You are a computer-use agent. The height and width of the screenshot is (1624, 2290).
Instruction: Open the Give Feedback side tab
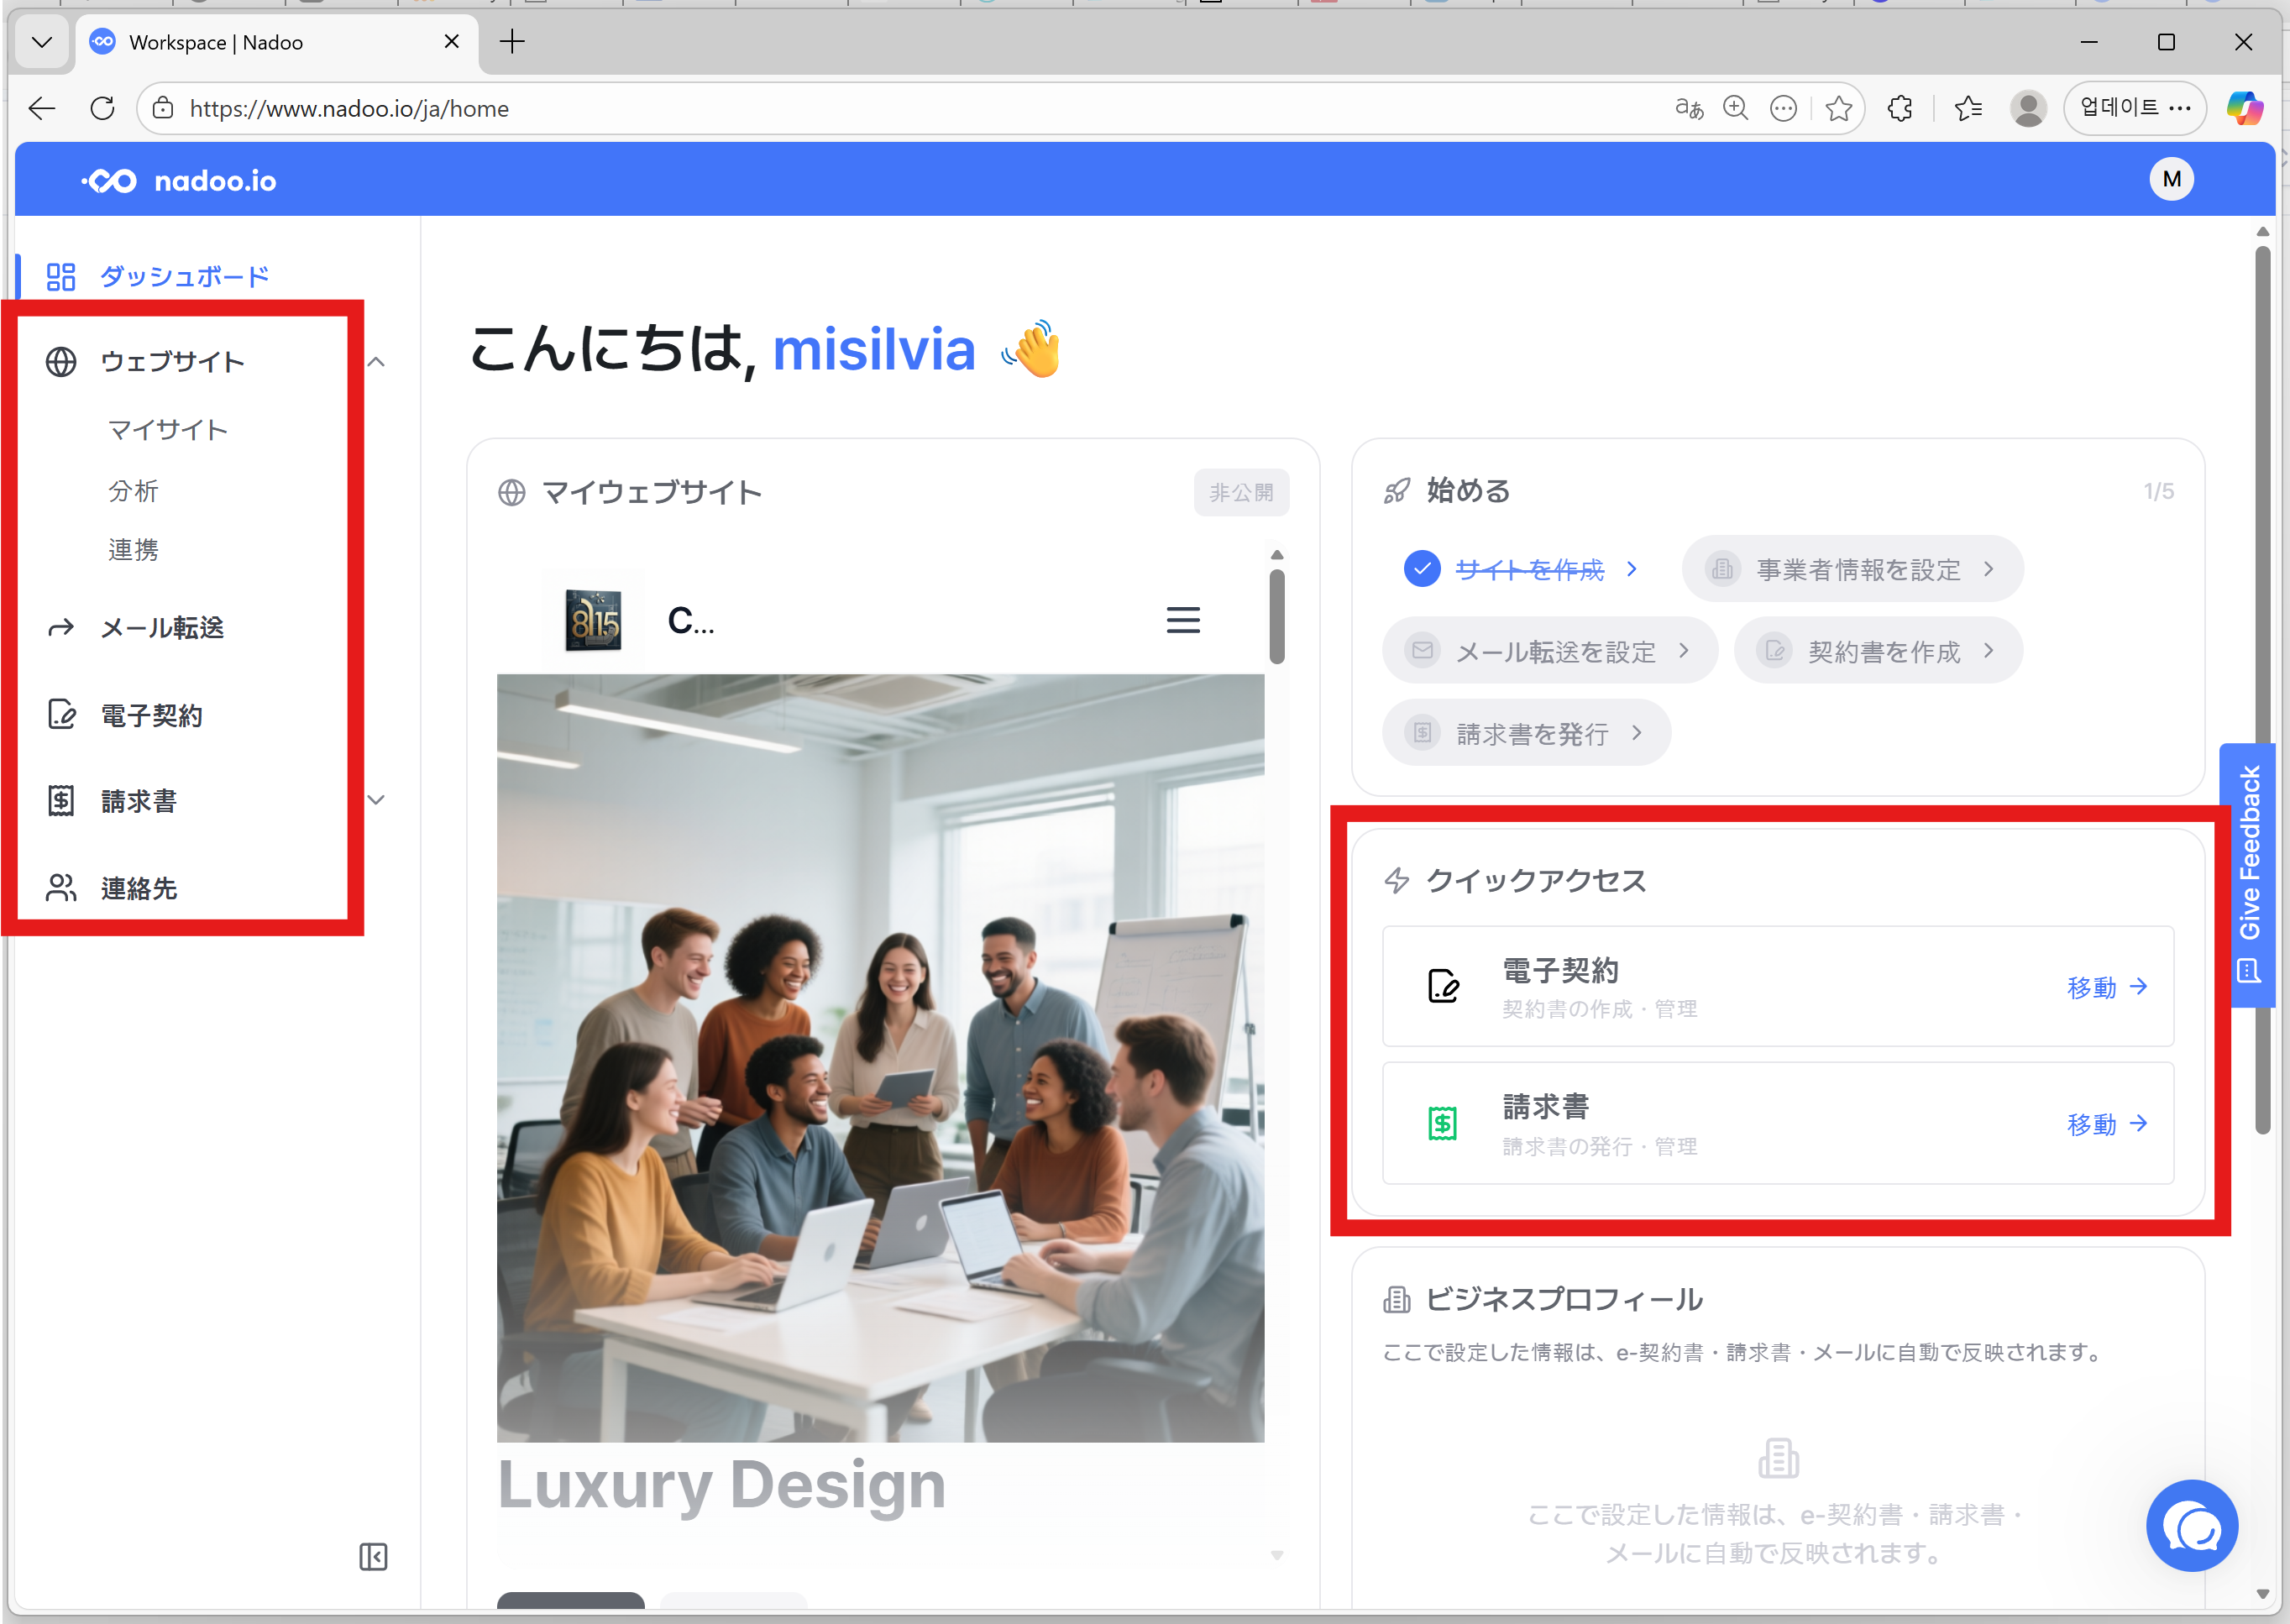click(2247, 874)
